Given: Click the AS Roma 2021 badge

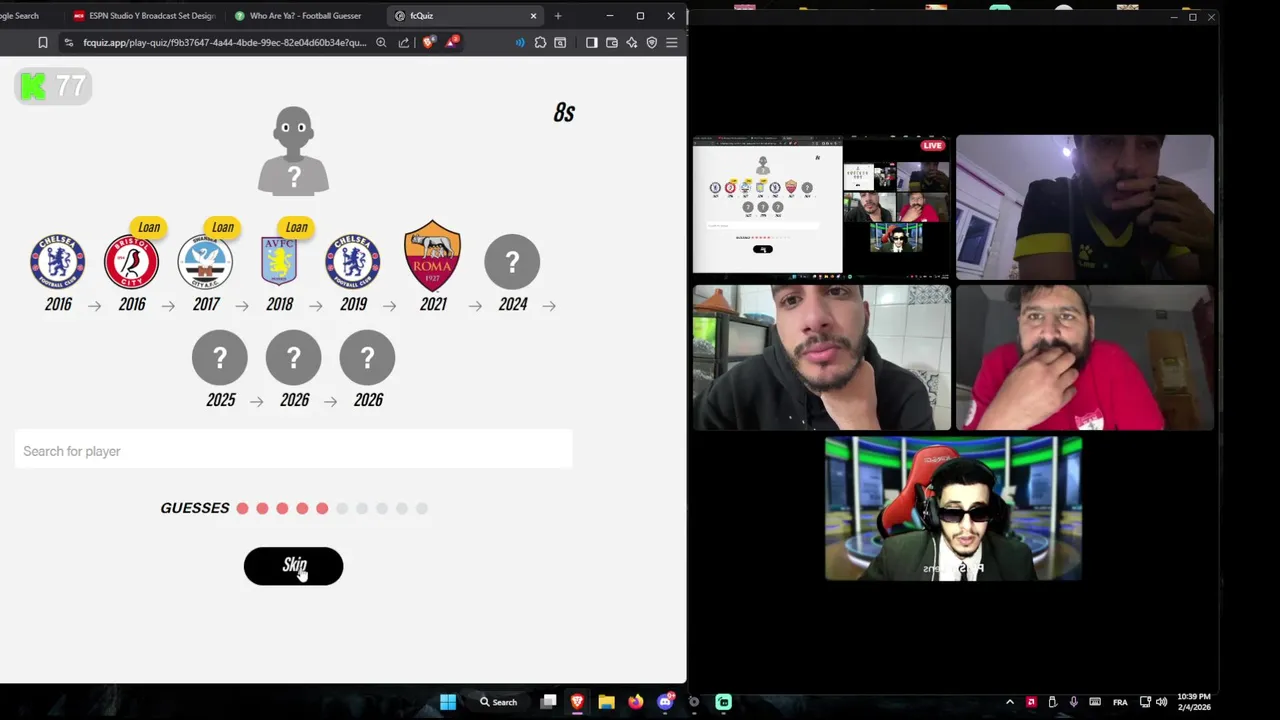Looking at the screenshot, I should tap(432, 256).
